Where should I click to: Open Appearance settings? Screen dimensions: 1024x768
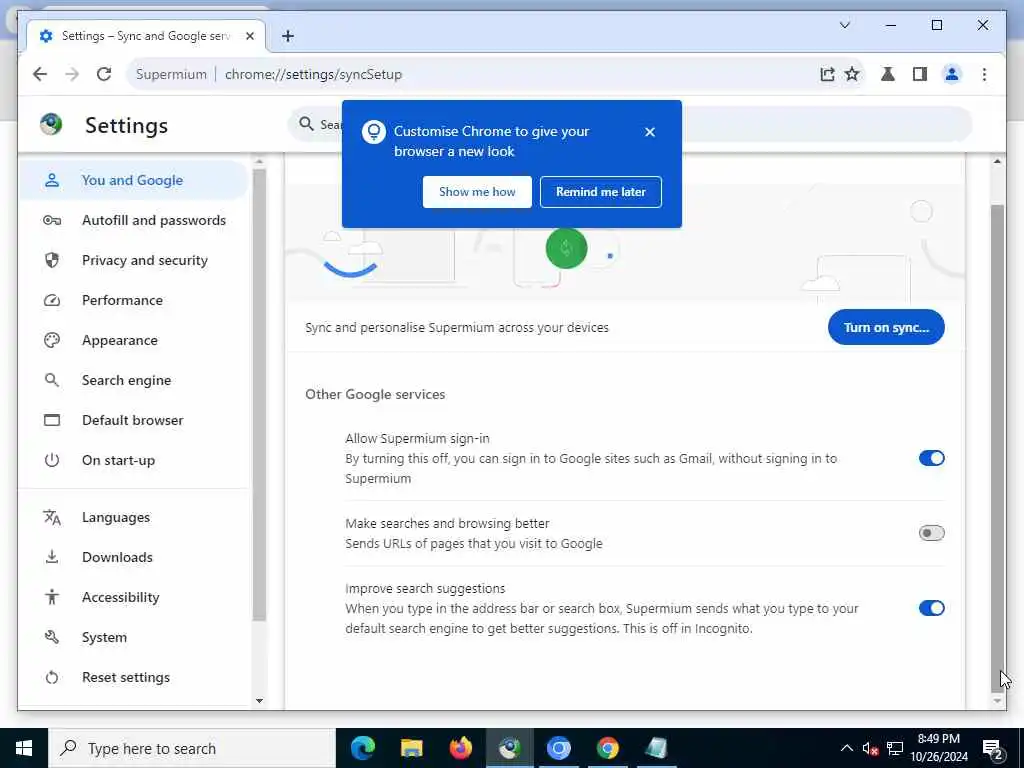[x=134, y=340]
